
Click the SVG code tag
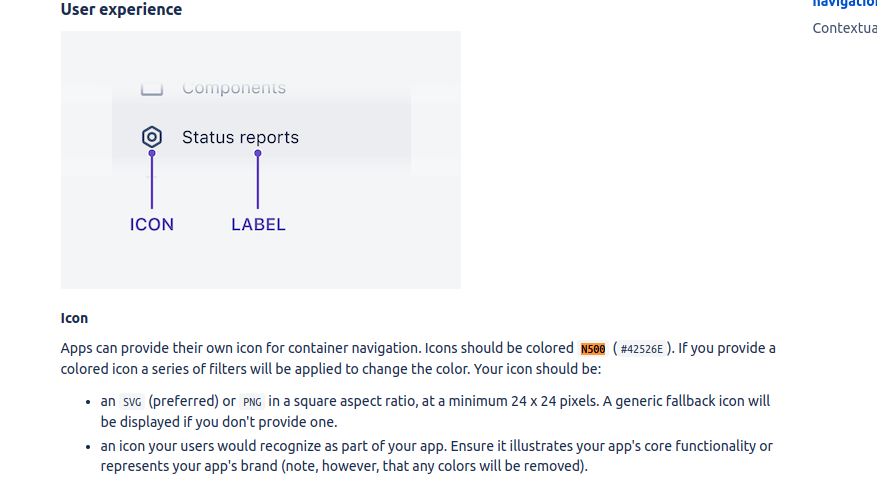click(132, 402)
